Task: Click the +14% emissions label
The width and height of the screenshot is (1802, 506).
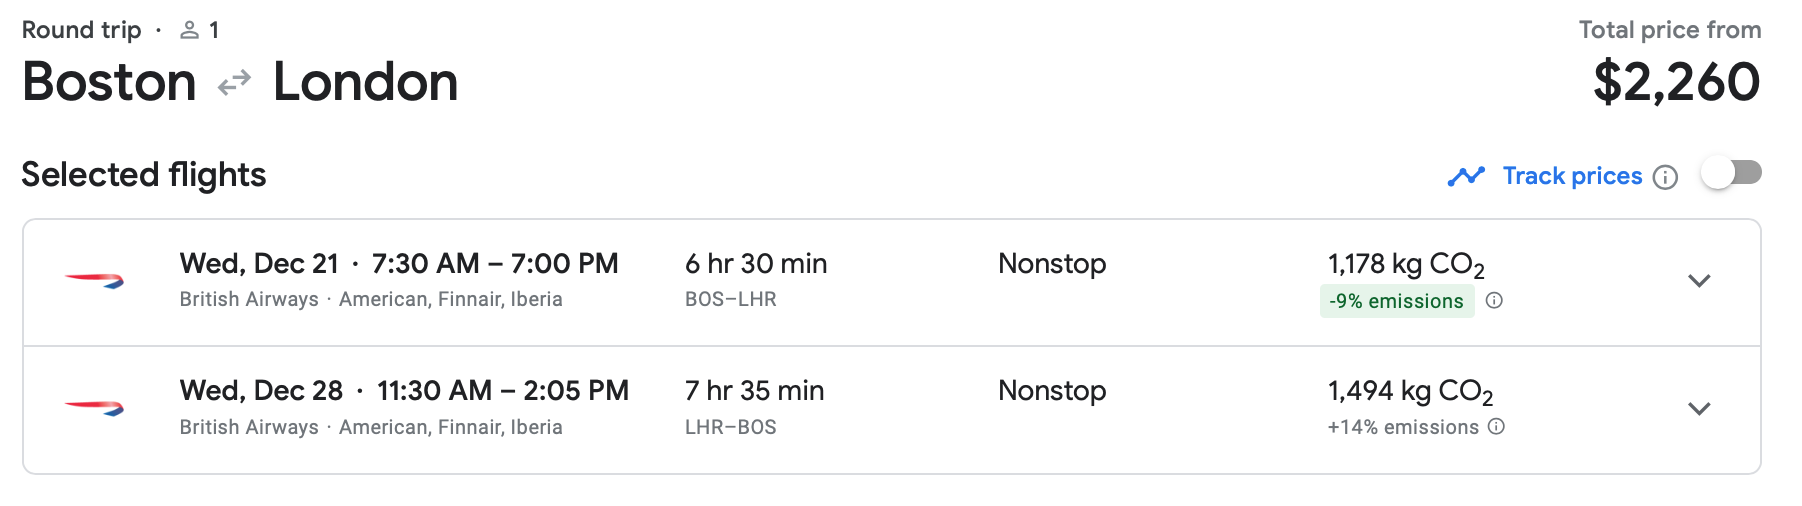Action: [1402, 427]
